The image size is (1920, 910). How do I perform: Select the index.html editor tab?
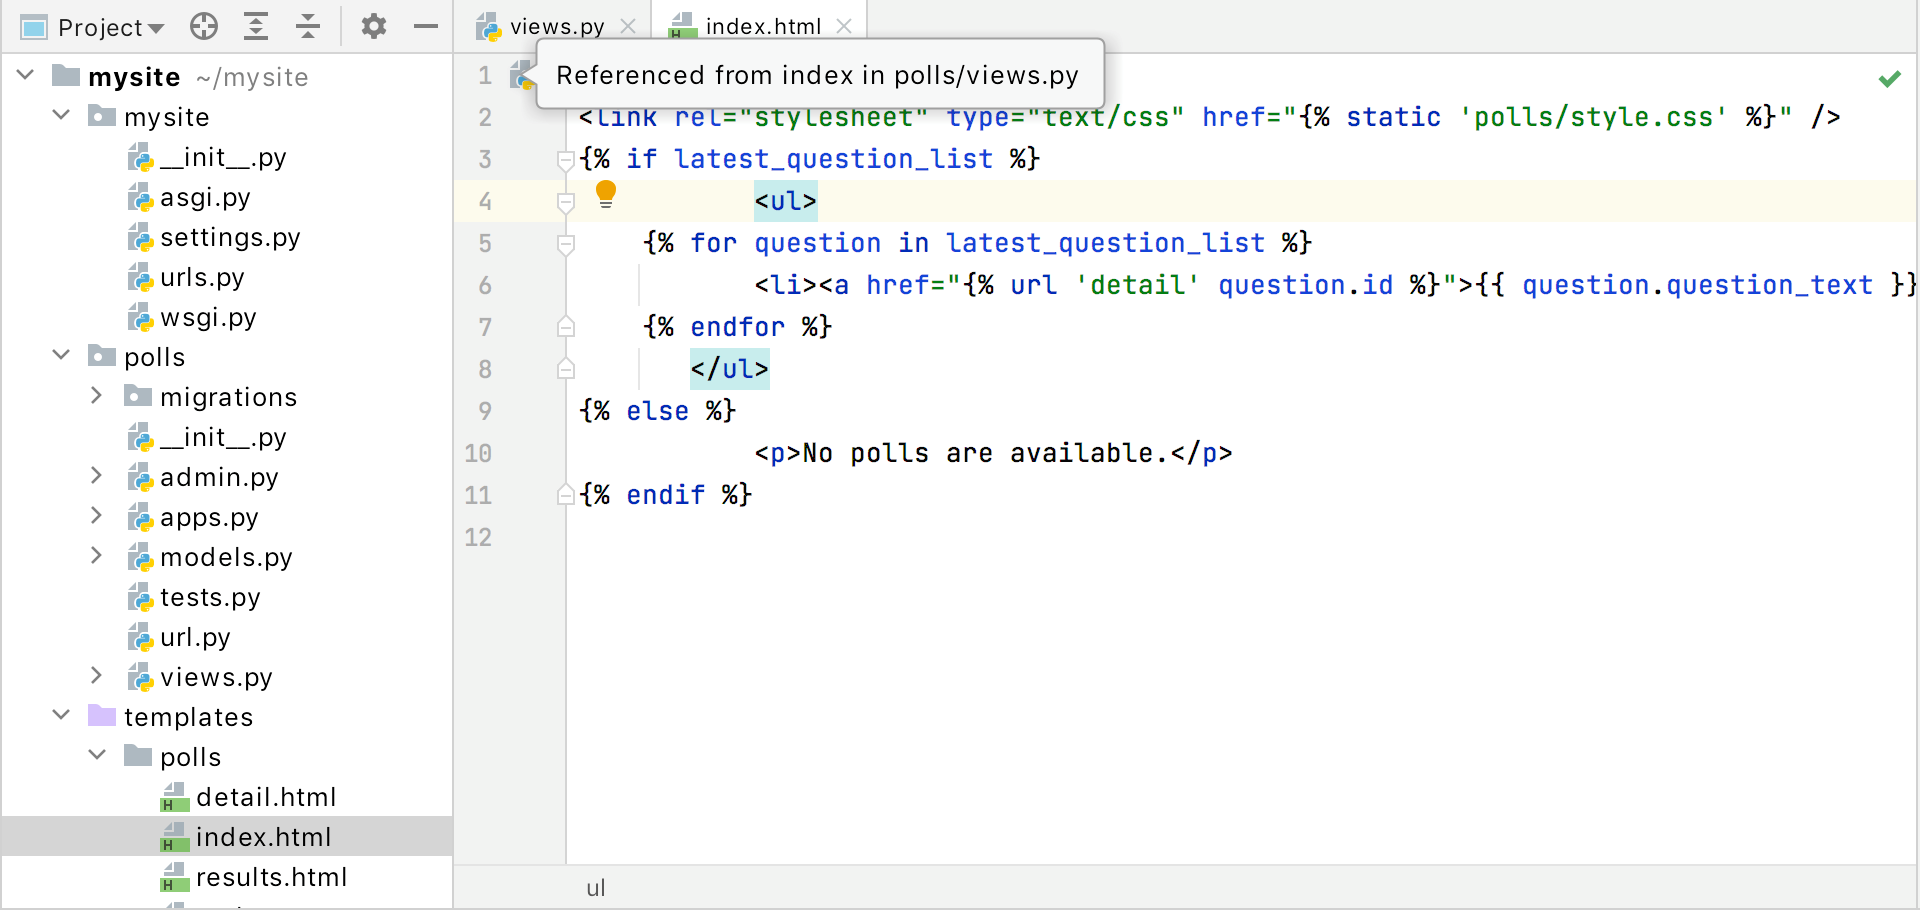pyautogui.click(x=762, y=26)
